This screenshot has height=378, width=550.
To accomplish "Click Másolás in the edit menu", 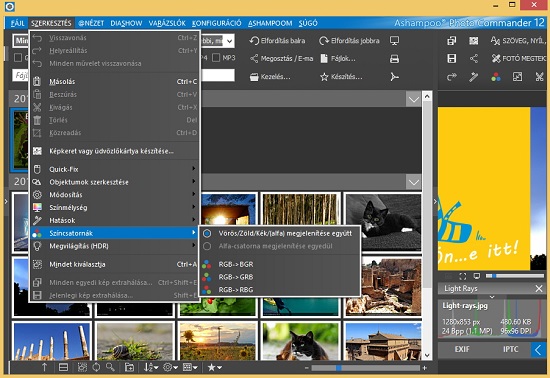I will tap(114, 82).
